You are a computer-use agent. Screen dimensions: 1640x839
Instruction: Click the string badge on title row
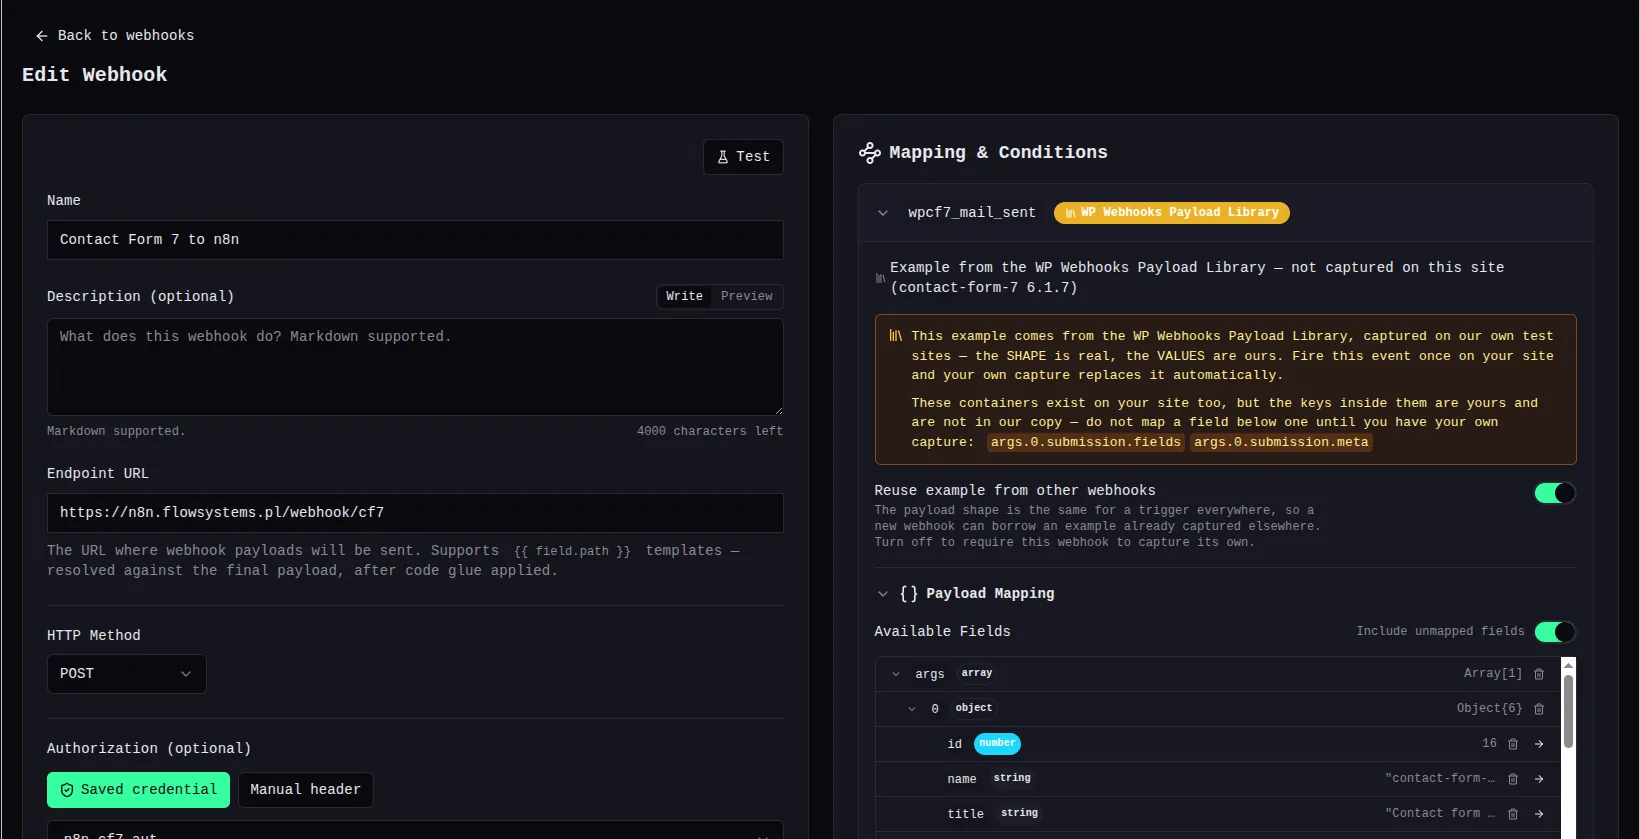1019,814
